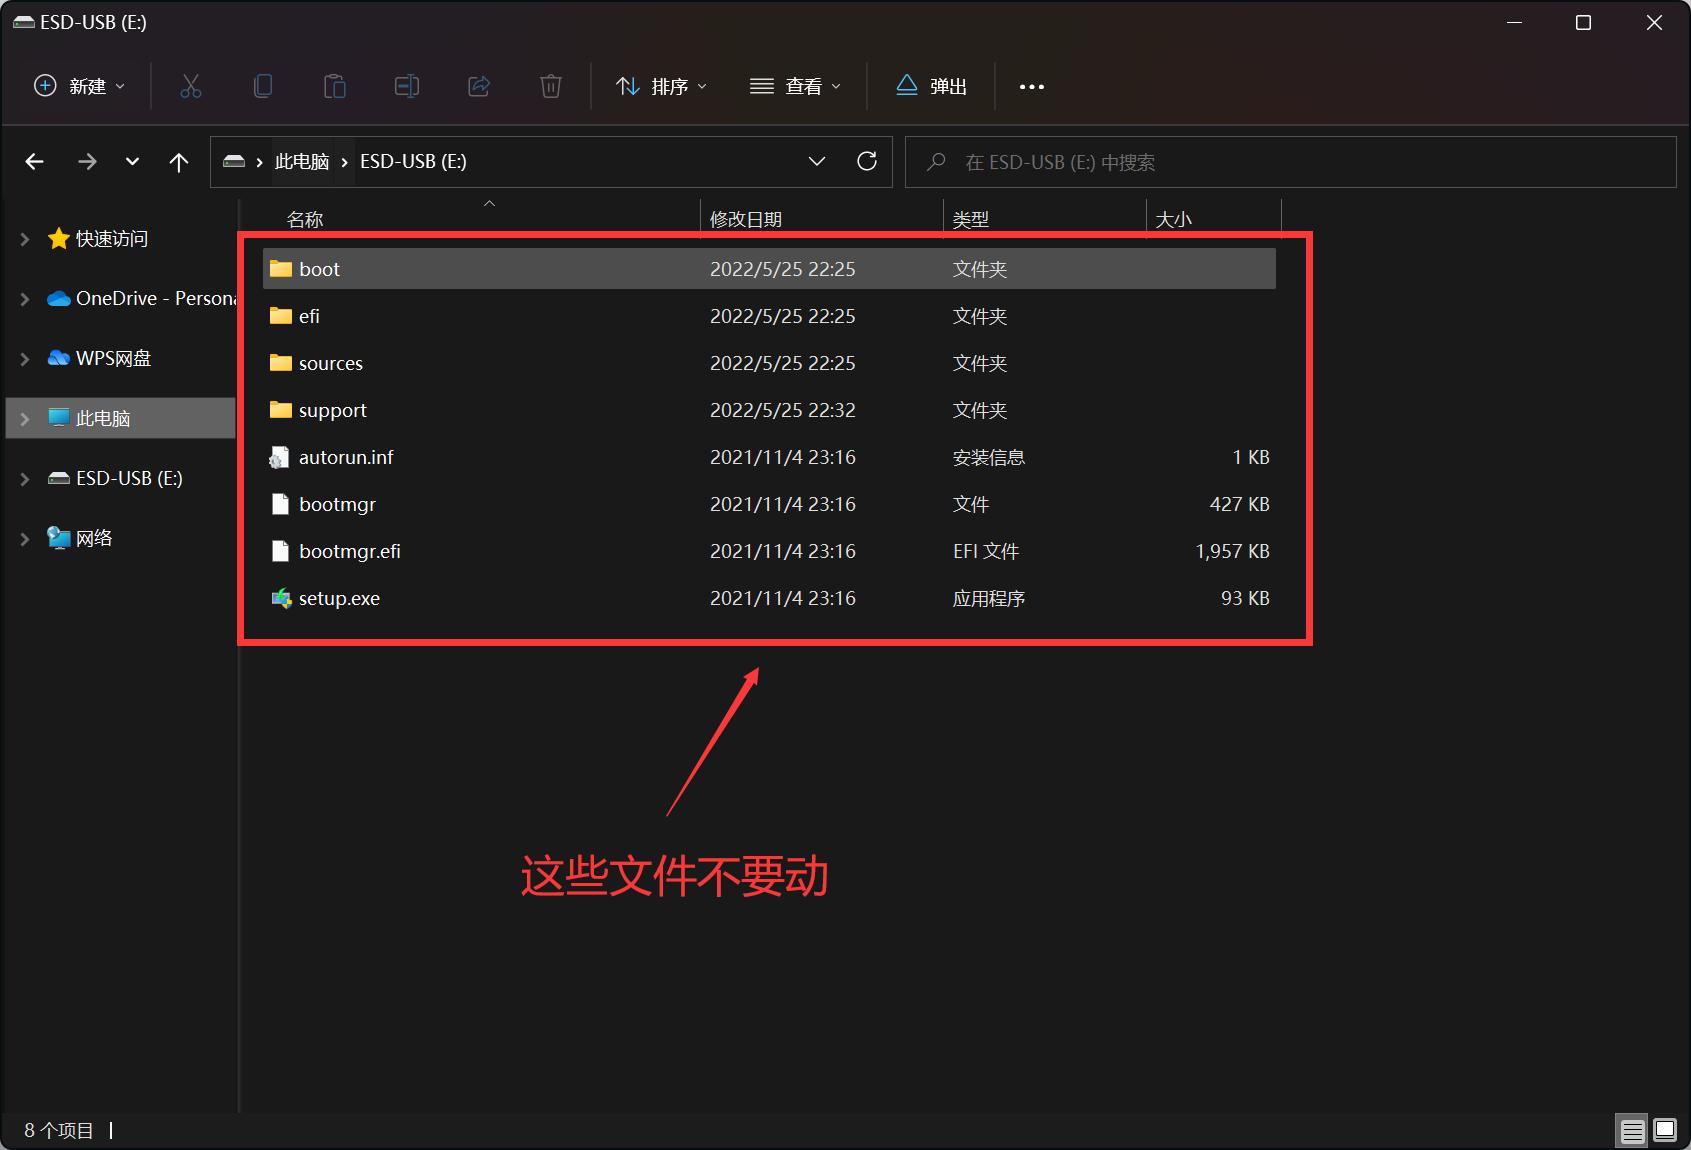This screenshot has height=1150, width=1691.
Task: Navigate to 此电脑 via the breadcrumb
Action: 302,161
